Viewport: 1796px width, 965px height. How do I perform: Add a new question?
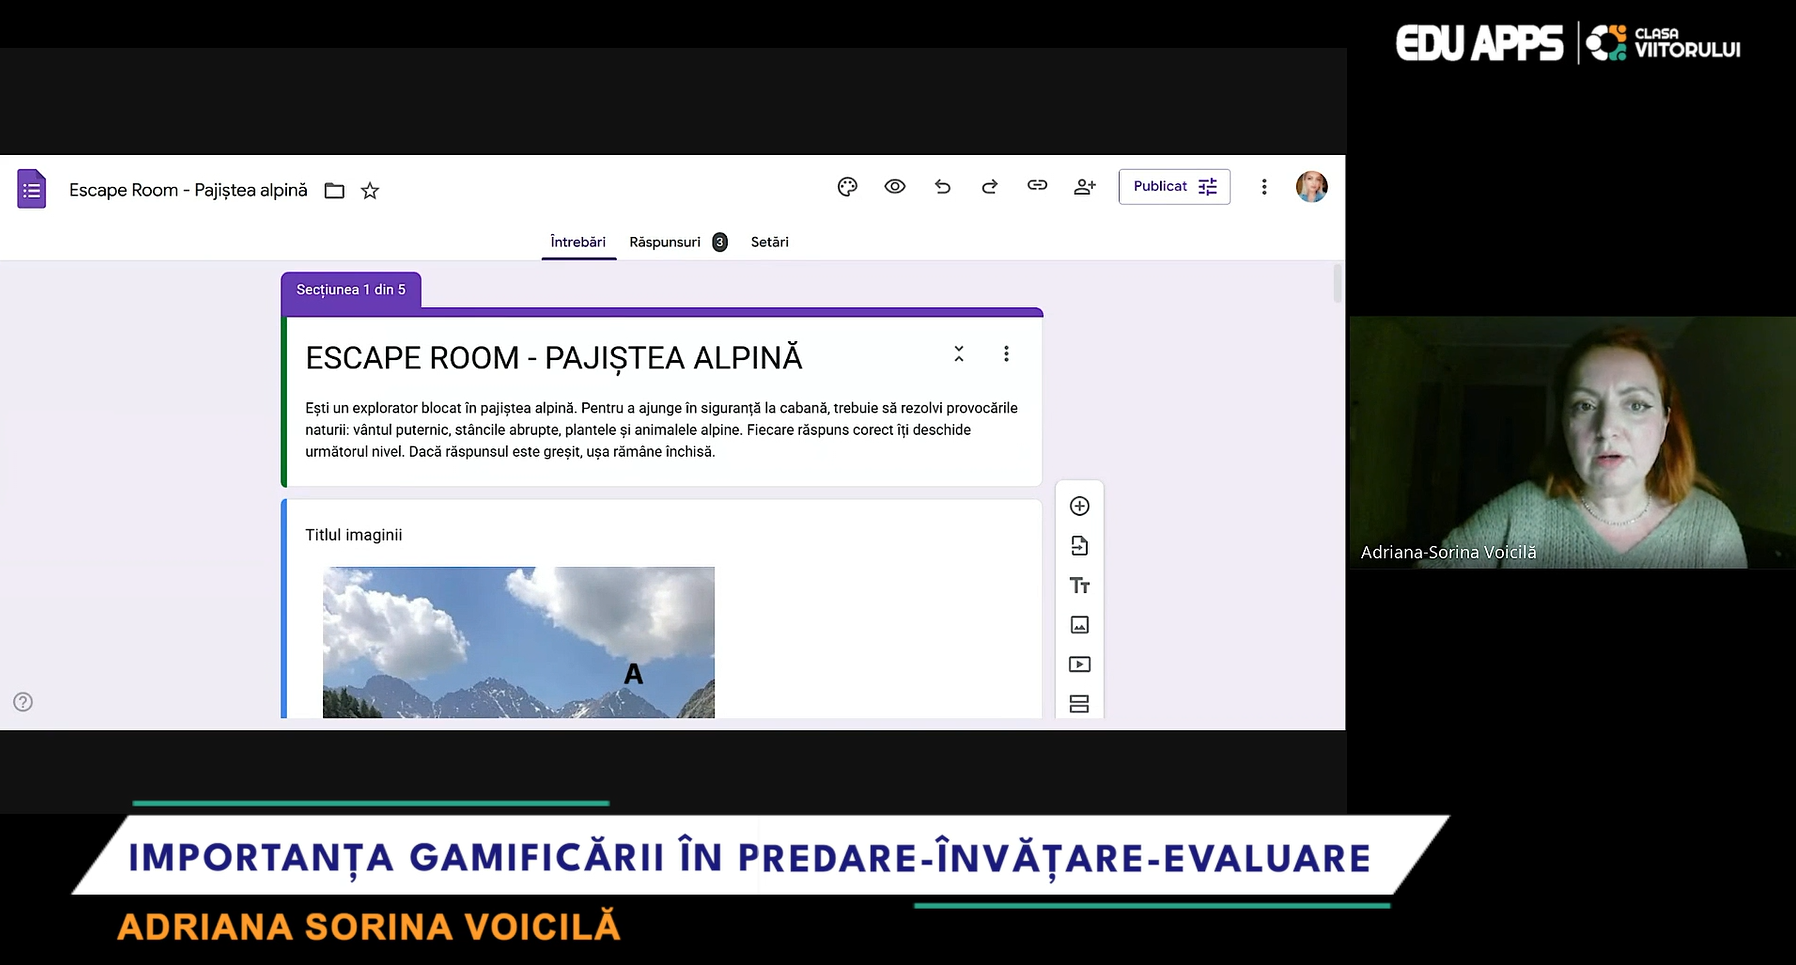tap(1080, 506)
